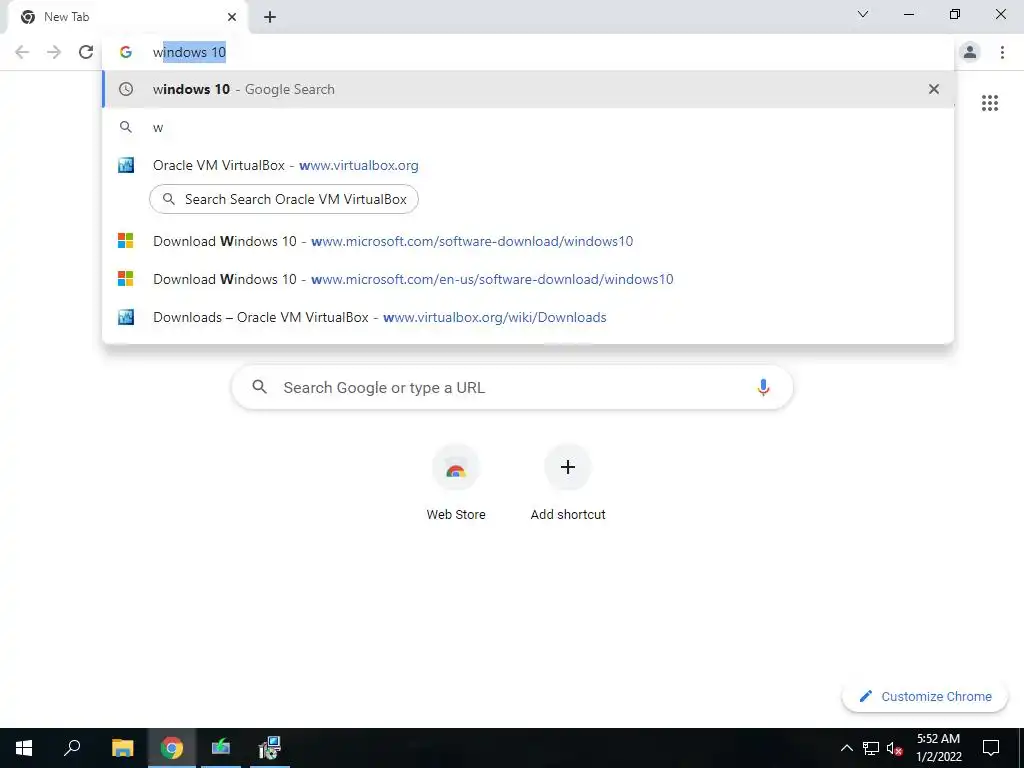Click the muted volume tray icon

tap(894, 748)
